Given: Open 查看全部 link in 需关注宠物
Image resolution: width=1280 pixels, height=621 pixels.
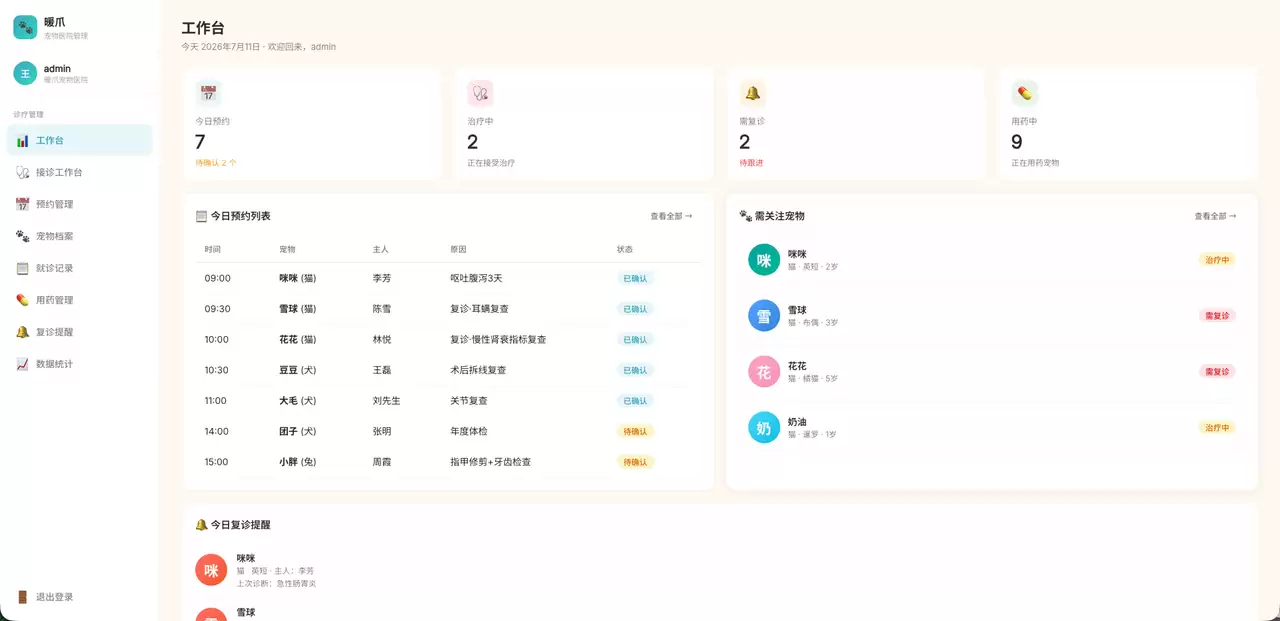Looking at the screenshot, I should coord(1215,216).
